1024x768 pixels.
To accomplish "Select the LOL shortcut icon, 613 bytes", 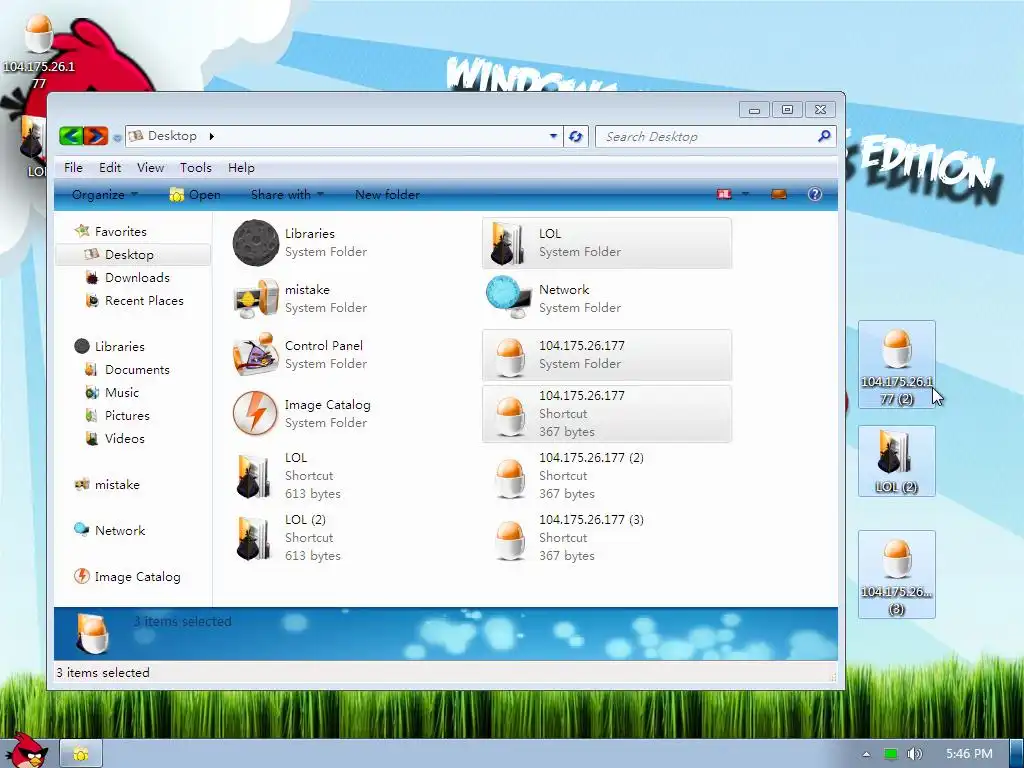I will [x=253, y=475].
